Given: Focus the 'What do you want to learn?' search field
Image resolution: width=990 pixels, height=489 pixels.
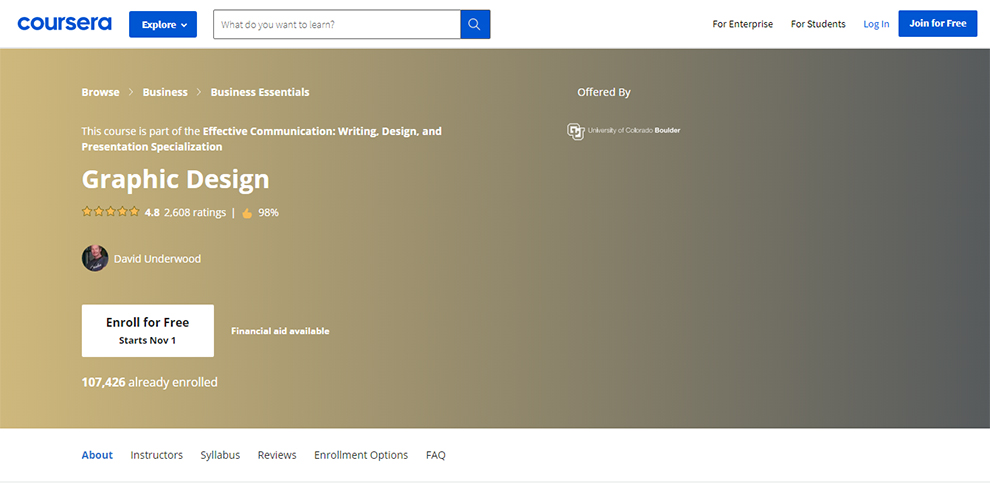Looking at the screenshot, I should [x=337, y=25].
